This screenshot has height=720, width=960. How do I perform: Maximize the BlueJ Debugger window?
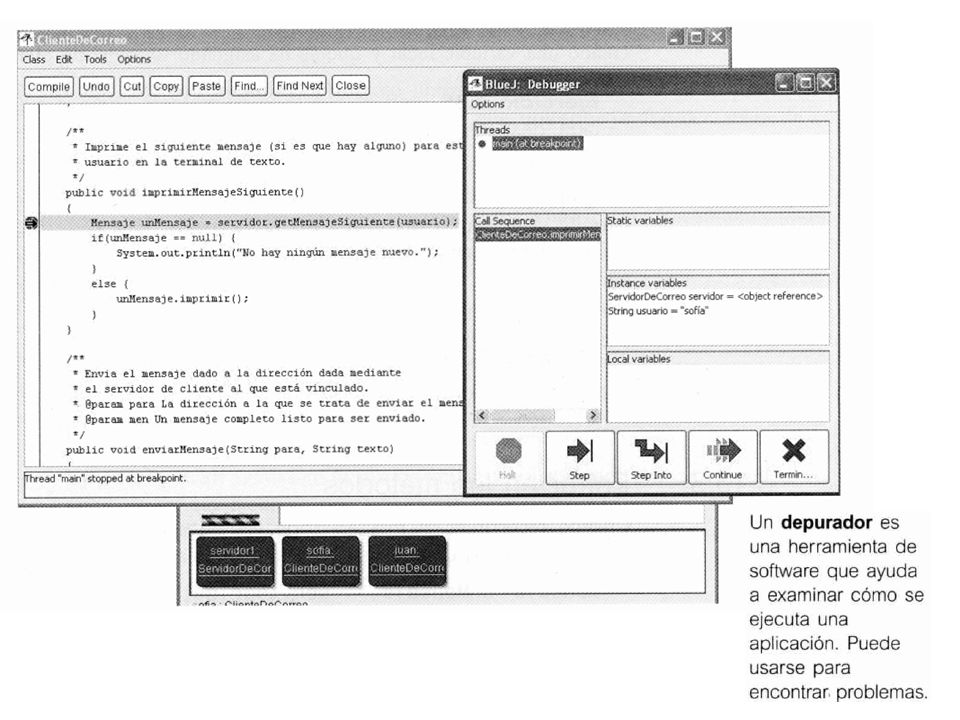805,83
